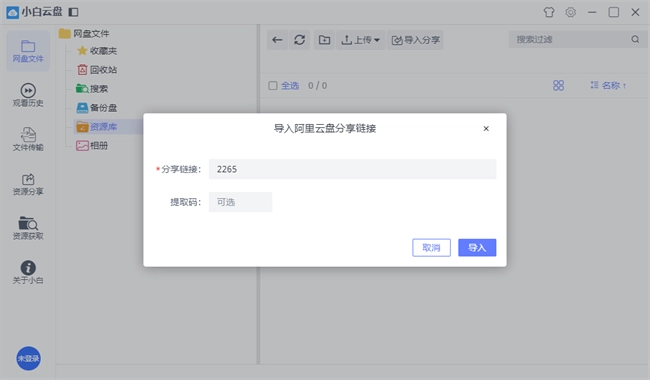The image size is (650, 380).
Task: Toggle the sidebar collapse icon next to 小白云盘
Action: tap(73, 12)
